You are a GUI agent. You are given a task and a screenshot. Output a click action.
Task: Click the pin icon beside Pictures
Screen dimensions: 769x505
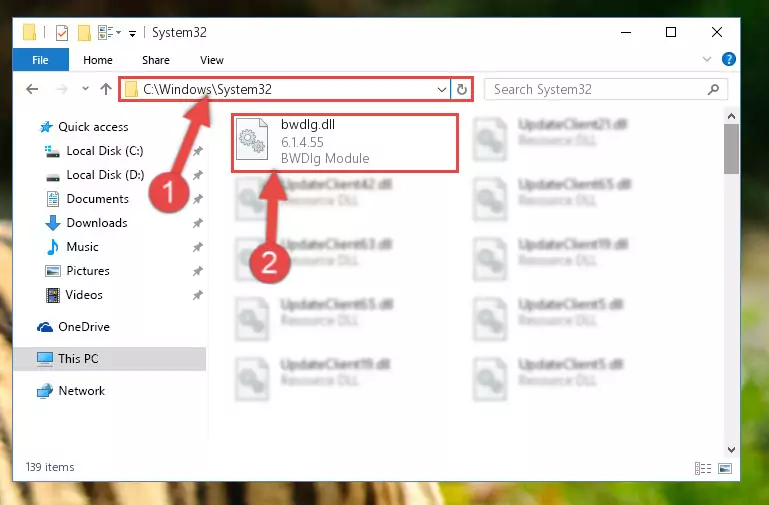(198, 272)
